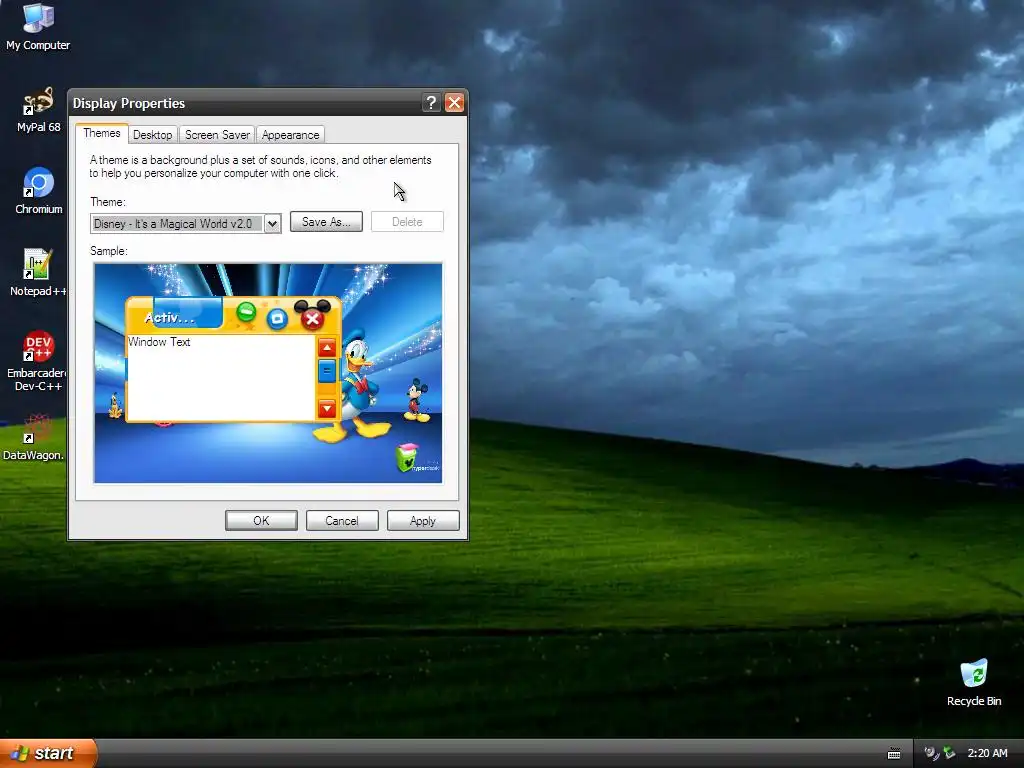The image size is (1024, 768).
Task: Click the blue scrollbar thumb in sample
Action: pos(327,371)
